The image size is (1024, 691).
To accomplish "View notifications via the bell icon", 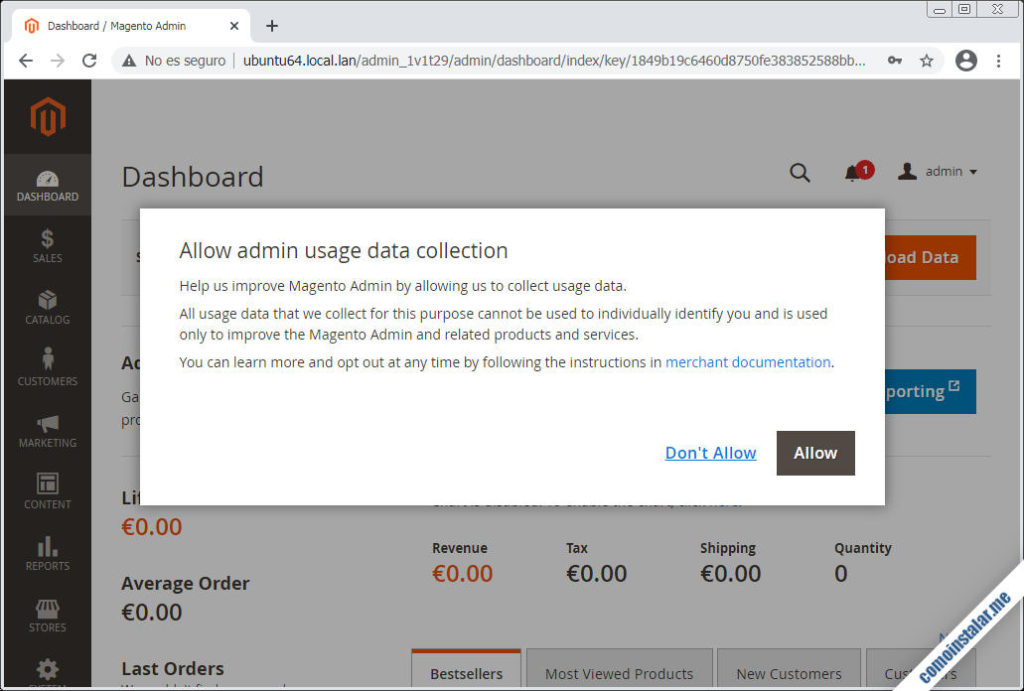I will tap(852, 172).
